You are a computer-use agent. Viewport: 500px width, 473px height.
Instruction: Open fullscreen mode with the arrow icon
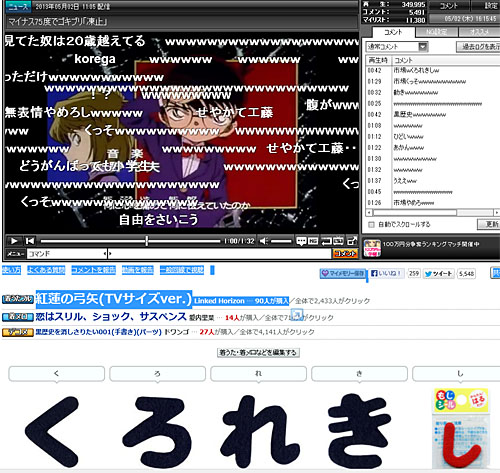point(352,241)
